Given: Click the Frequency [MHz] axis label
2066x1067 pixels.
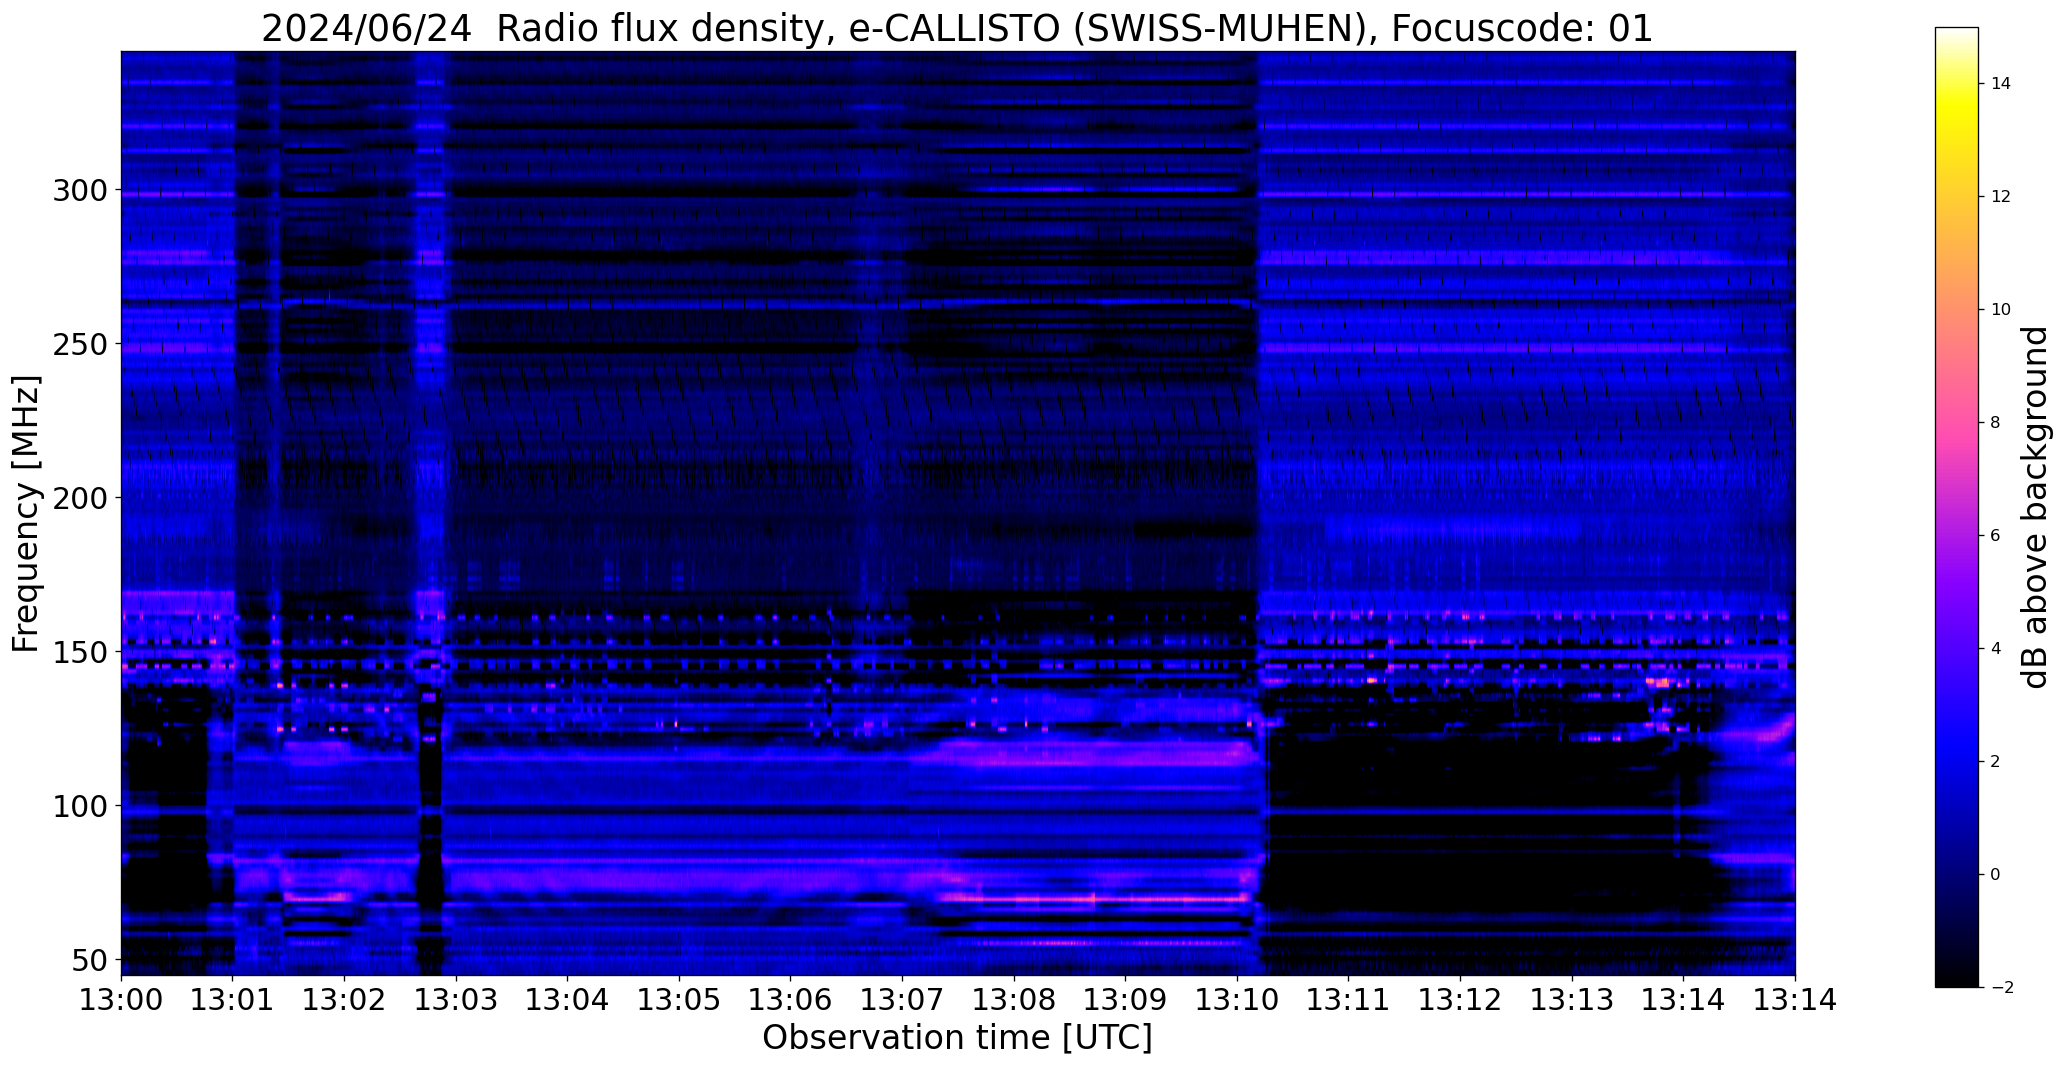Looking at the screenshot, I should coord(26,513).
